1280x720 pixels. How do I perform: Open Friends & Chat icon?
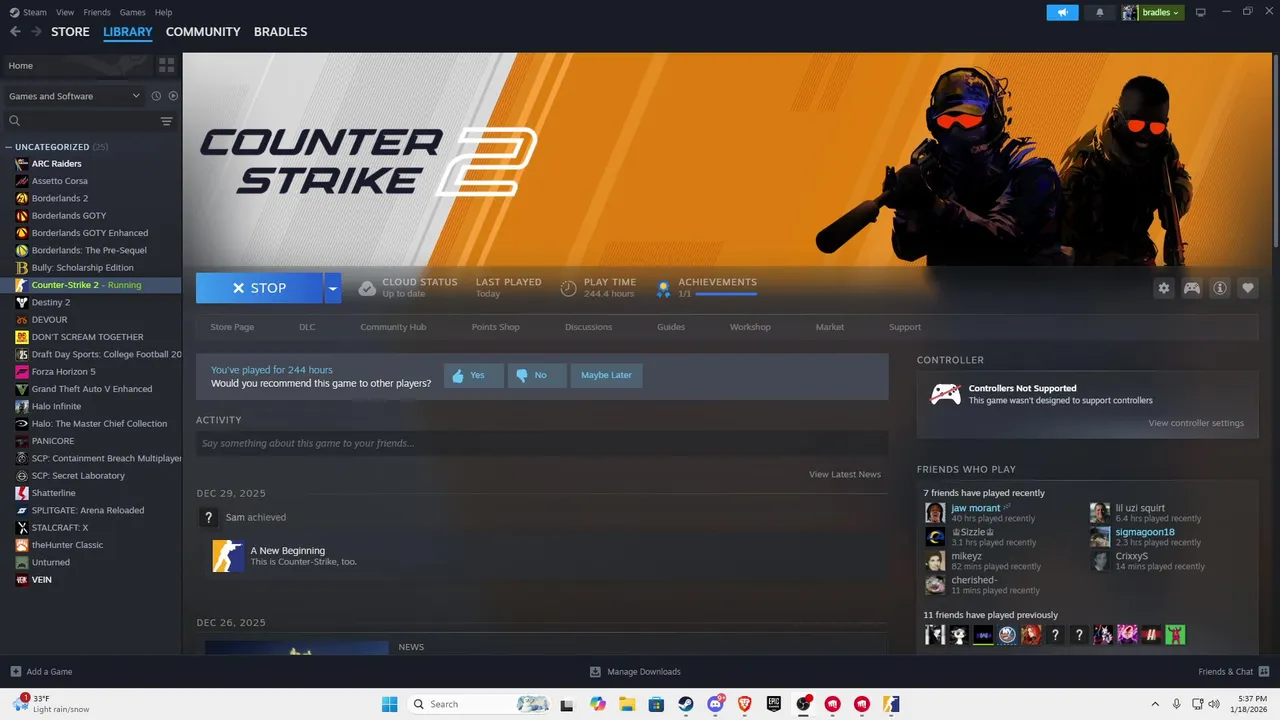1264,672
